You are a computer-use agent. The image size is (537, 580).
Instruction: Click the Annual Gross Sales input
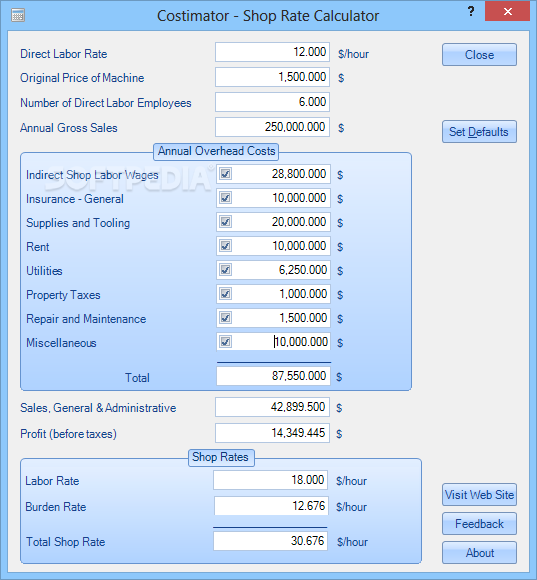coord(272,127)
